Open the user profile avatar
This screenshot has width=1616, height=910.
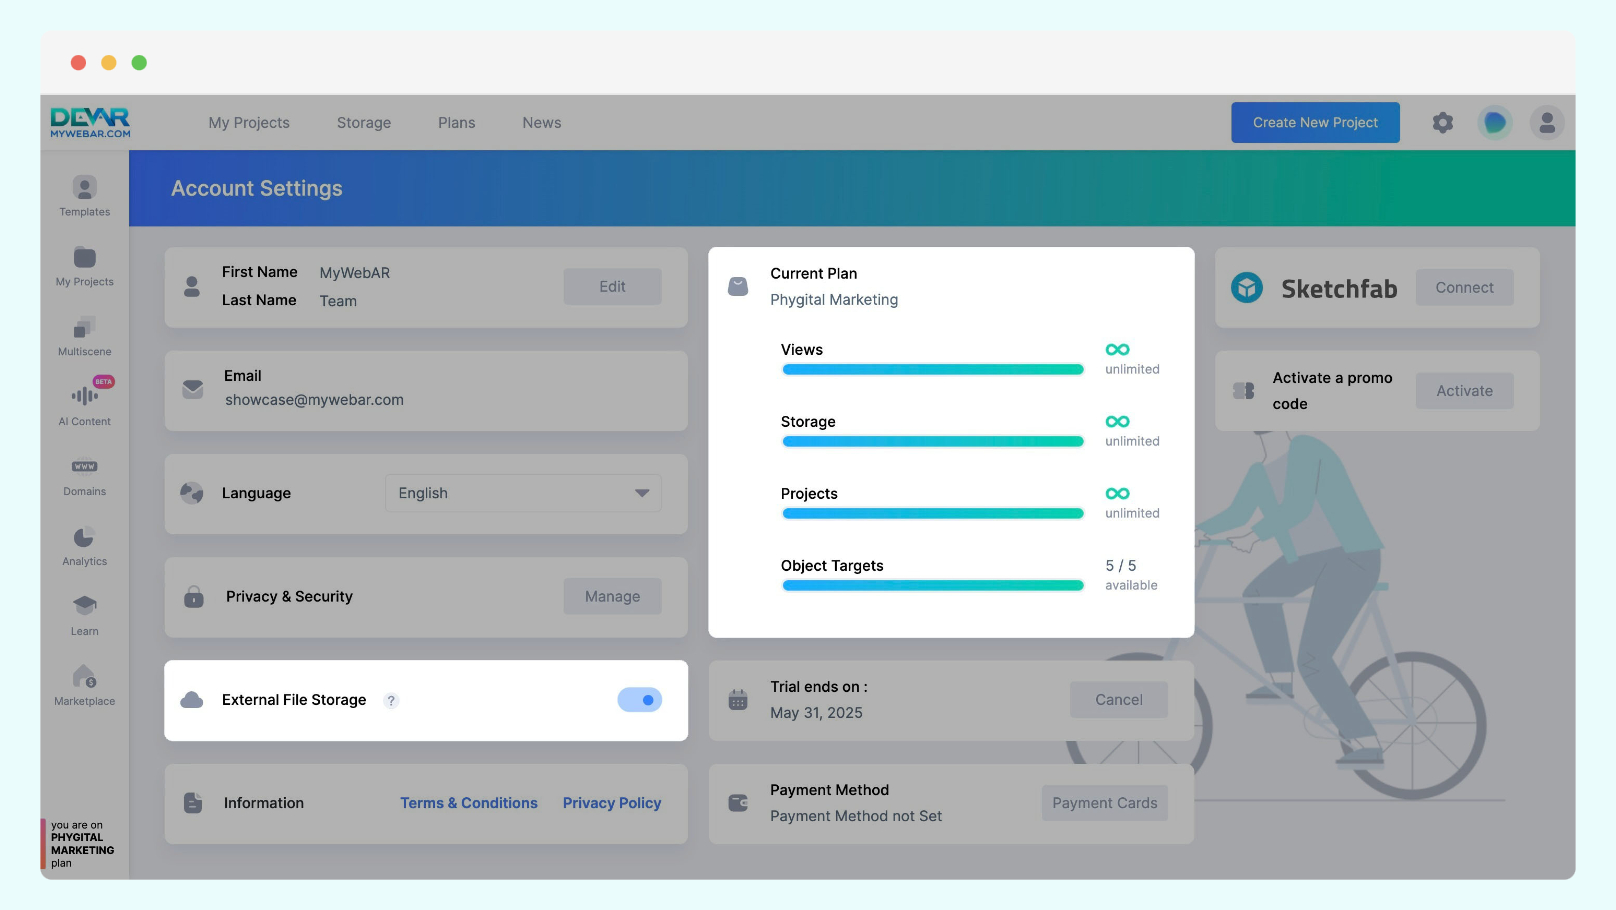click(1546, 123)
